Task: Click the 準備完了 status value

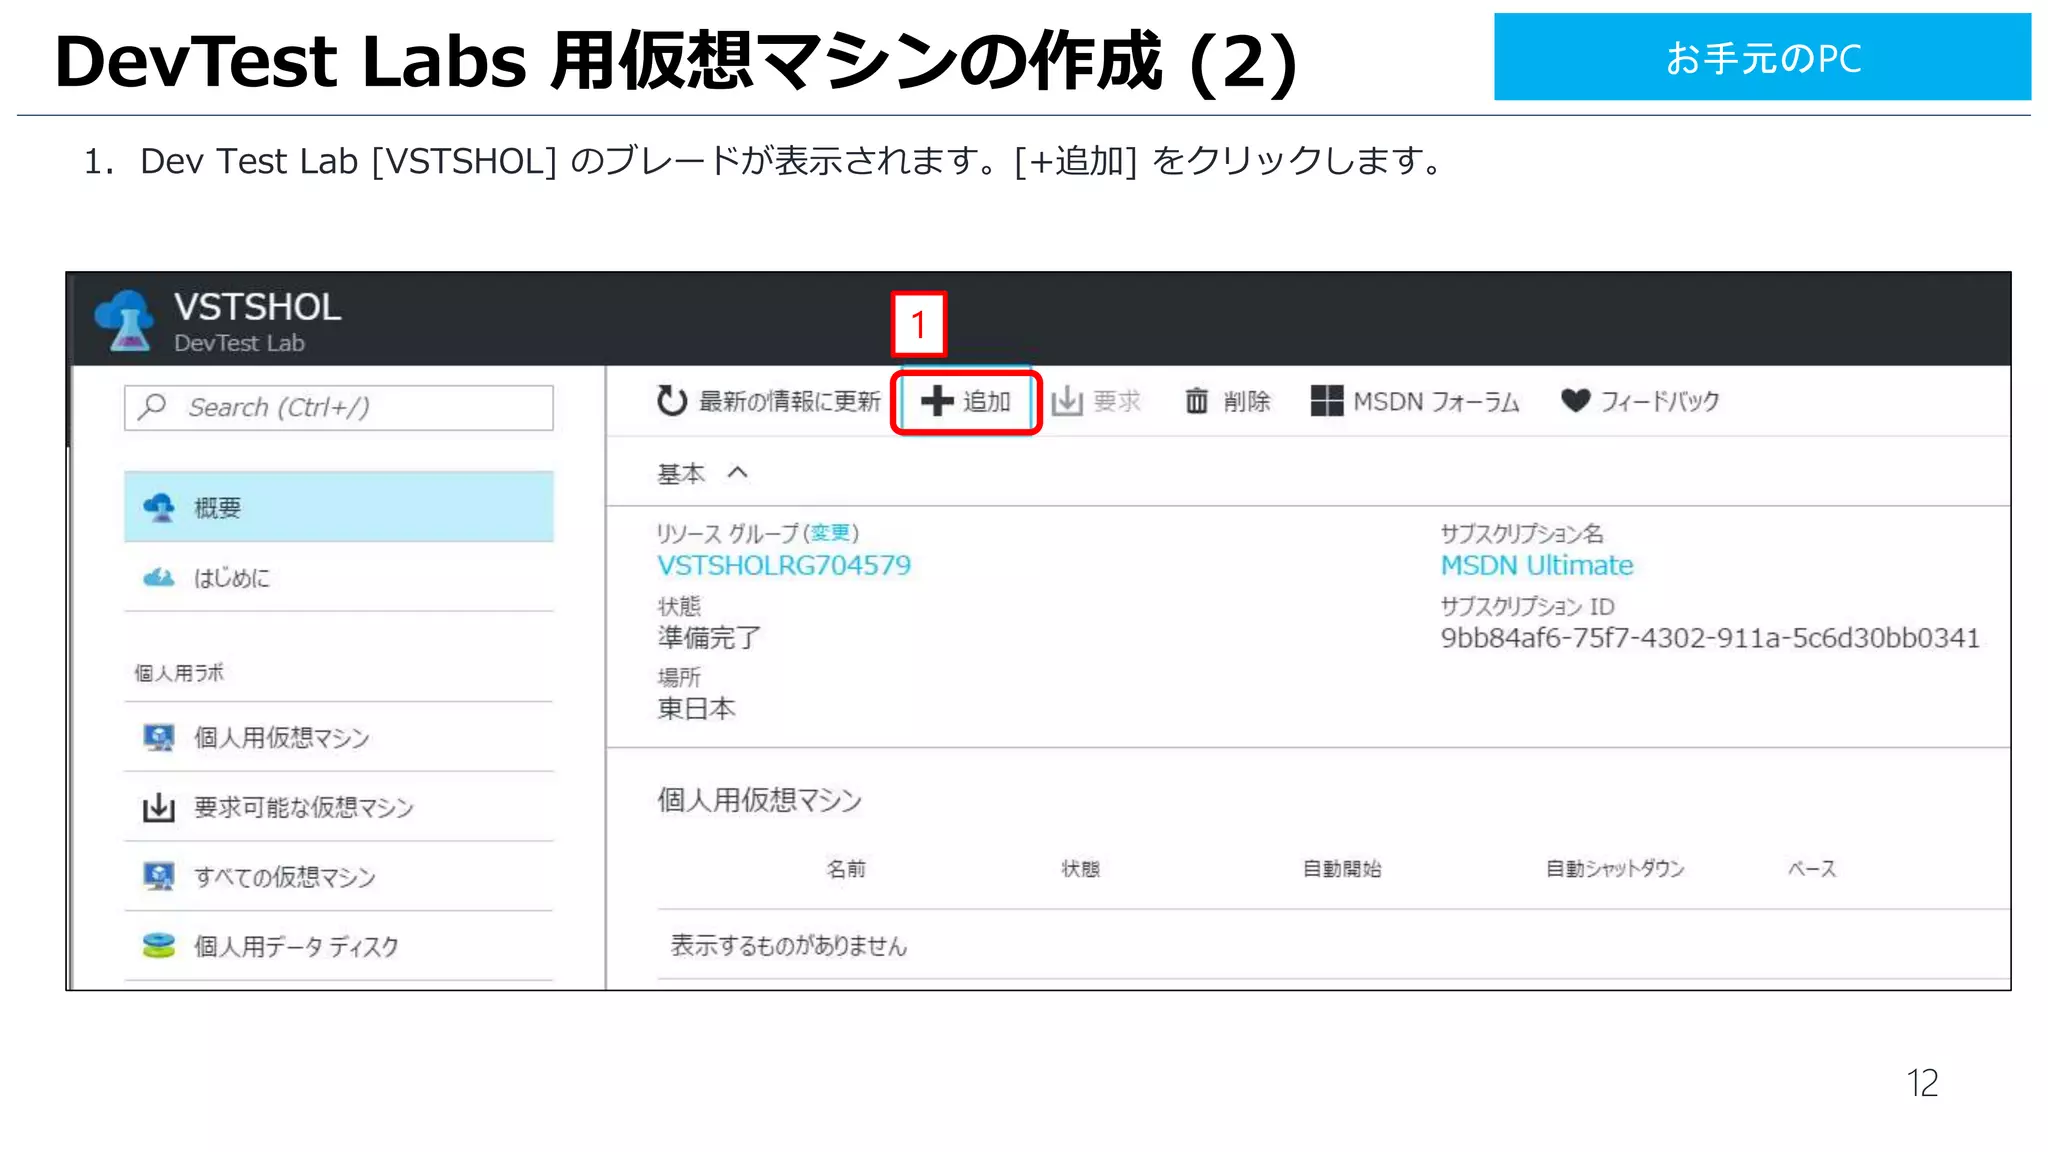Action: pyautogui.click(x=709, y=637)
